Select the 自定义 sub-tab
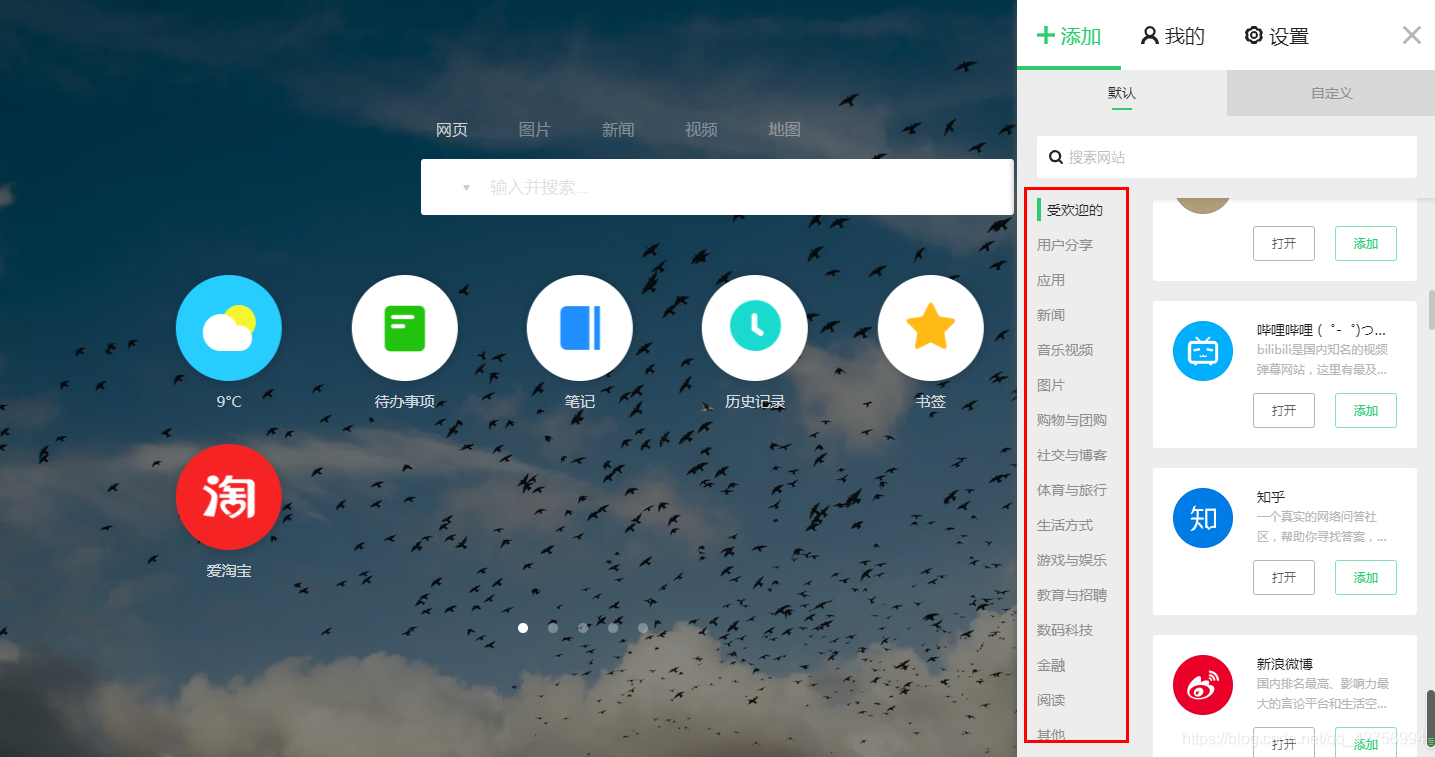Image resolution: width=1435 pixels, height=757 pixels. (x=1331, y=93)
